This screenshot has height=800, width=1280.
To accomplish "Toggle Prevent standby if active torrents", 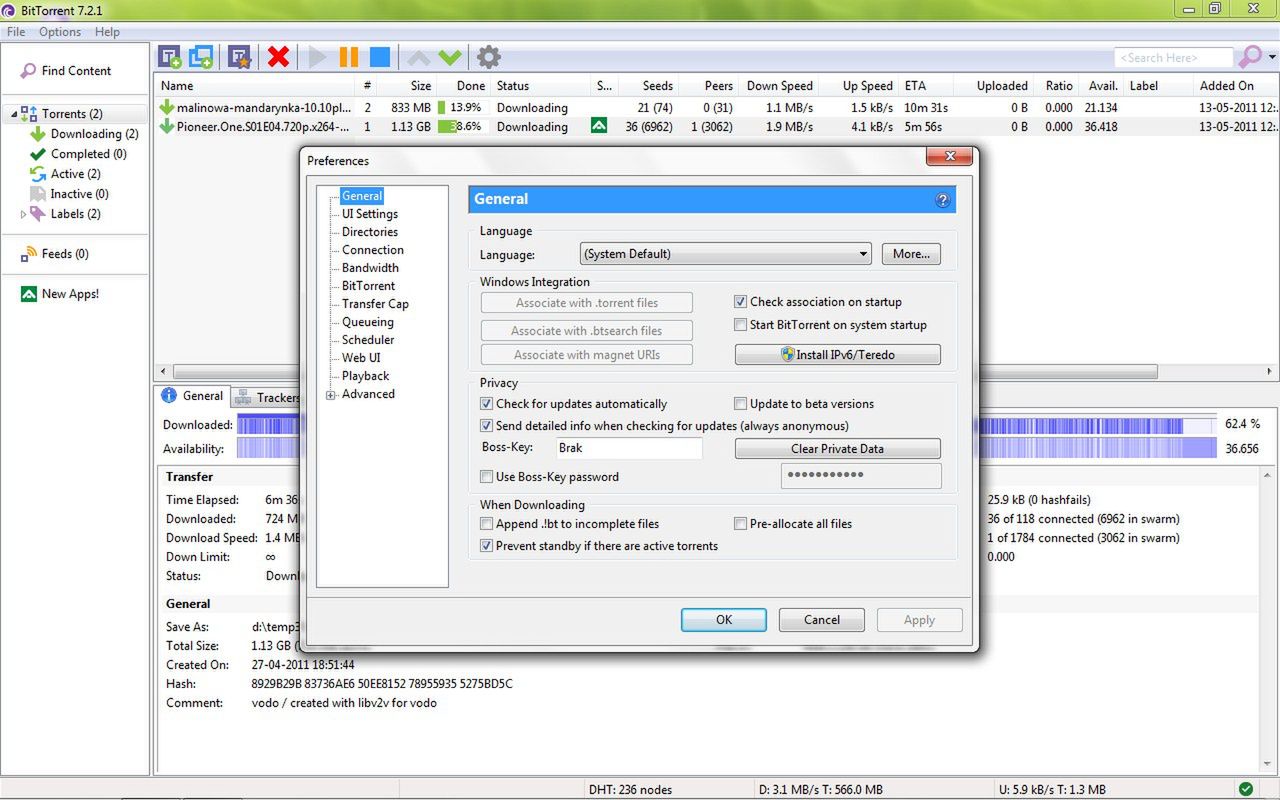I will (x=487, y=546).
